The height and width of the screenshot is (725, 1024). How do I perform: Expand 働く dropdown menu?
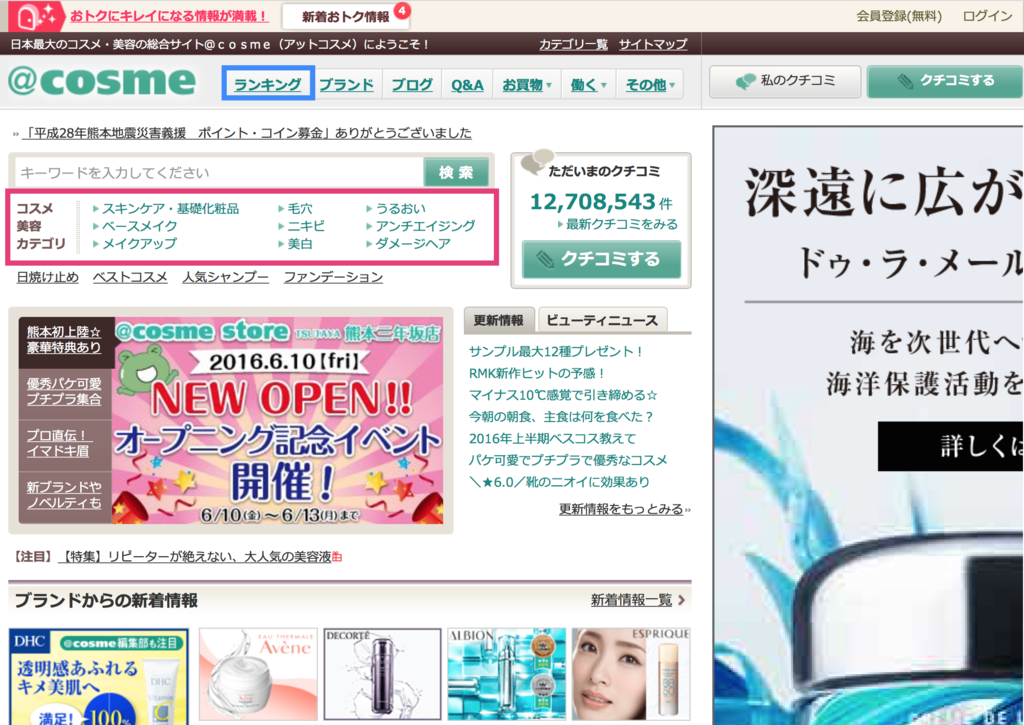point(588,85)
